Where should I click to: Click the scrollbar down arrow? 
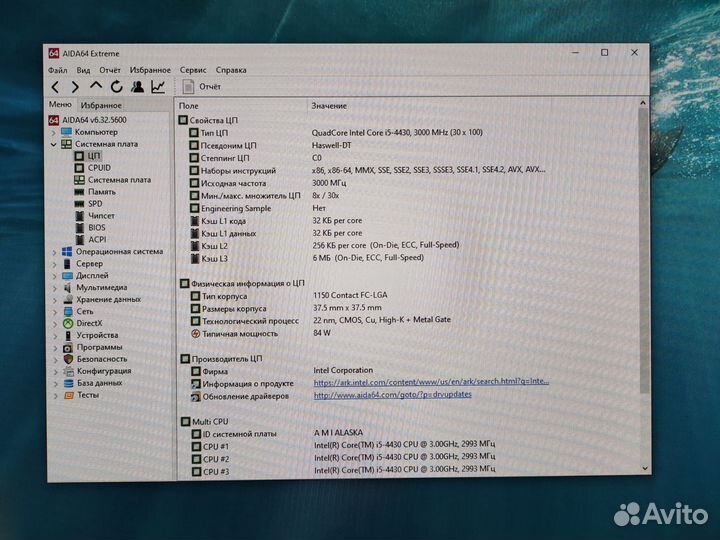tap(645, 468)
